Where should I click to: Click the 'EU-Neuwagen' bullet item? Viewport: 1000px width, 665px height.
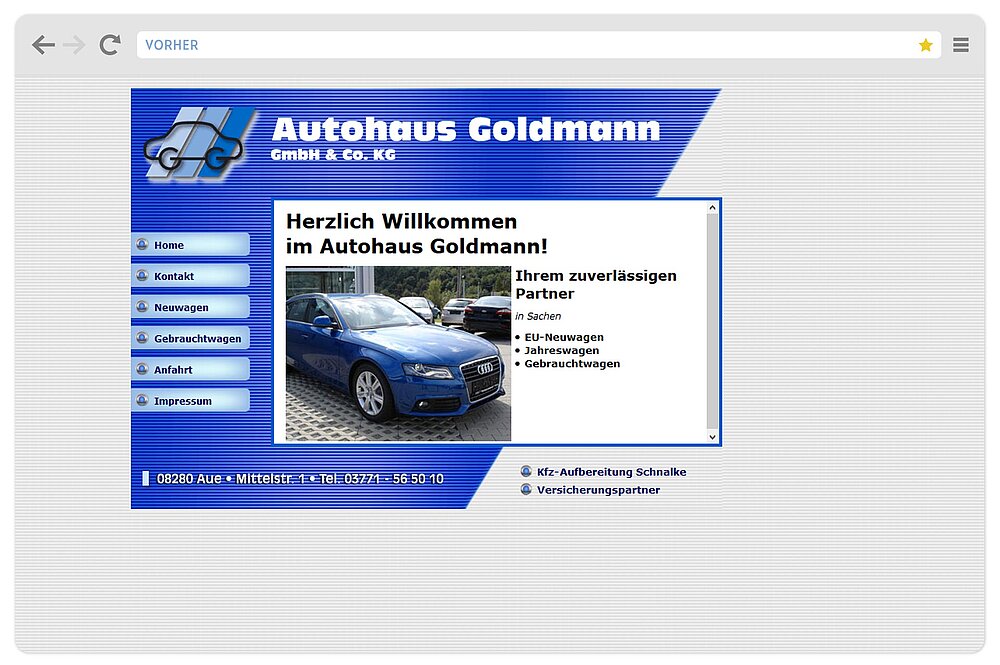pos(564,337)
